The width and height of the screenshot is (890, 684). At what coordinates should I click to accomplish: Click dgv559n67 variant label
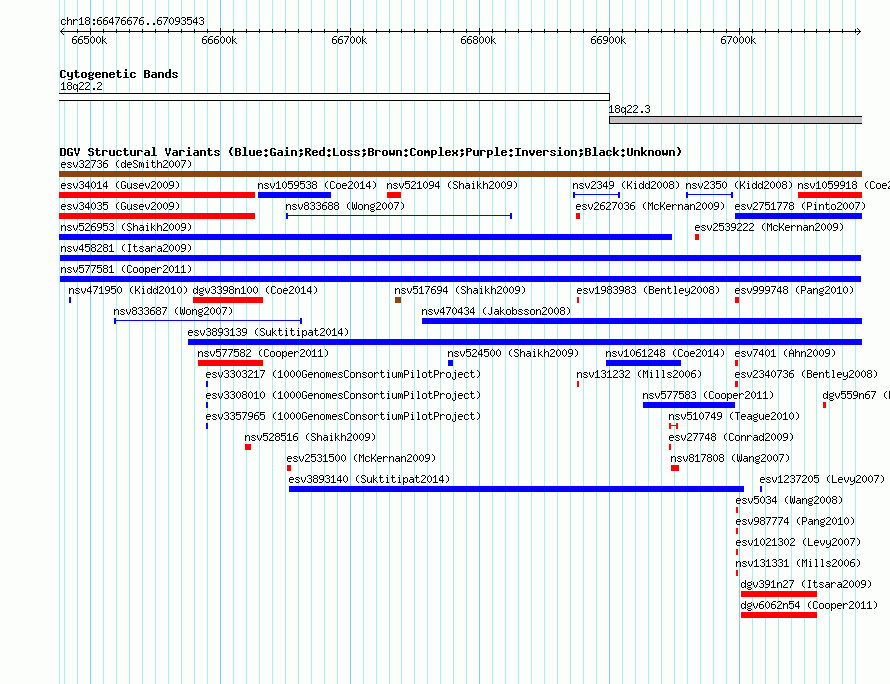[856, 395]
